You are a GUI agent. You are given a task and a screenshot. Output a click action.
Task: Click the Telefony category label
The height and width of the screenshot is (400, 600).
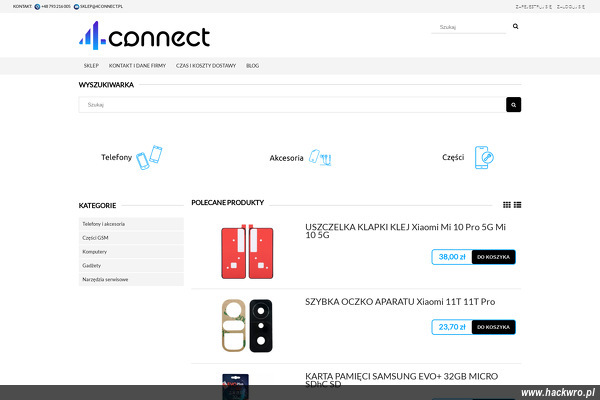click(x=116, y=157)
